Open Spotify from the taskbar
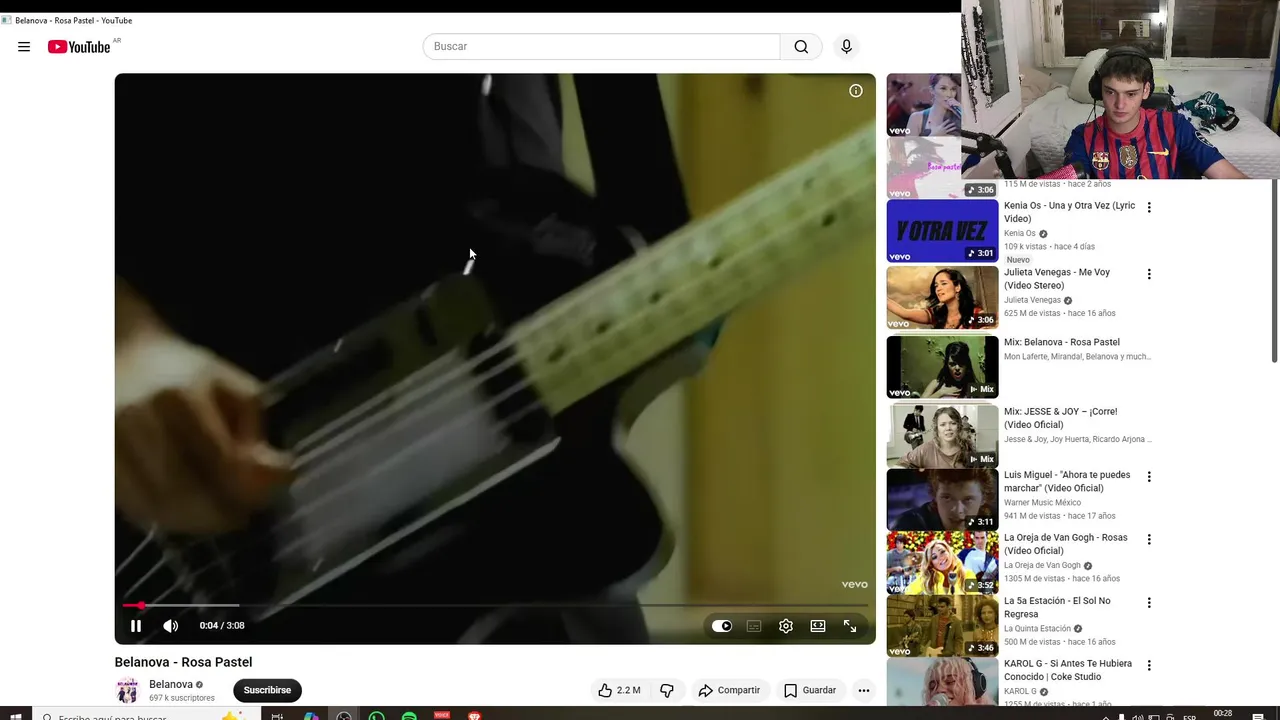The width and height of the screenshot is (1280, 720). point(409,716)
